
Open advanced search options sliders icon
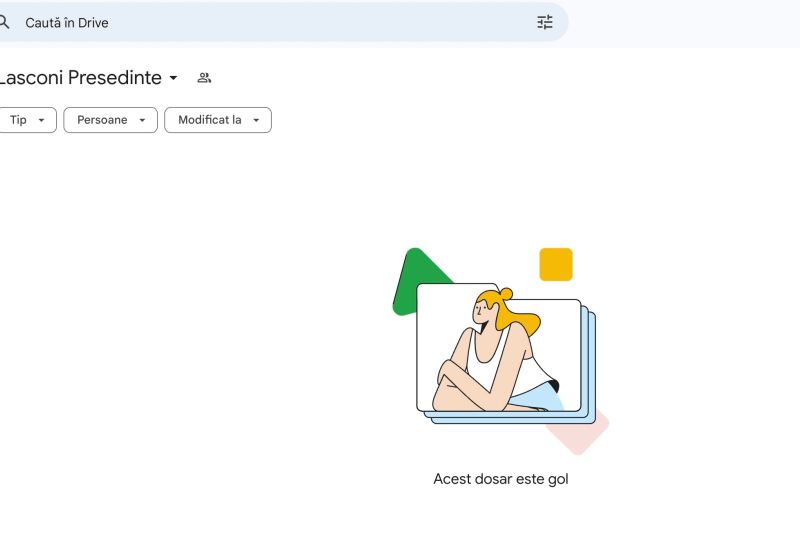pyautogui.click(x=544, y=22)
